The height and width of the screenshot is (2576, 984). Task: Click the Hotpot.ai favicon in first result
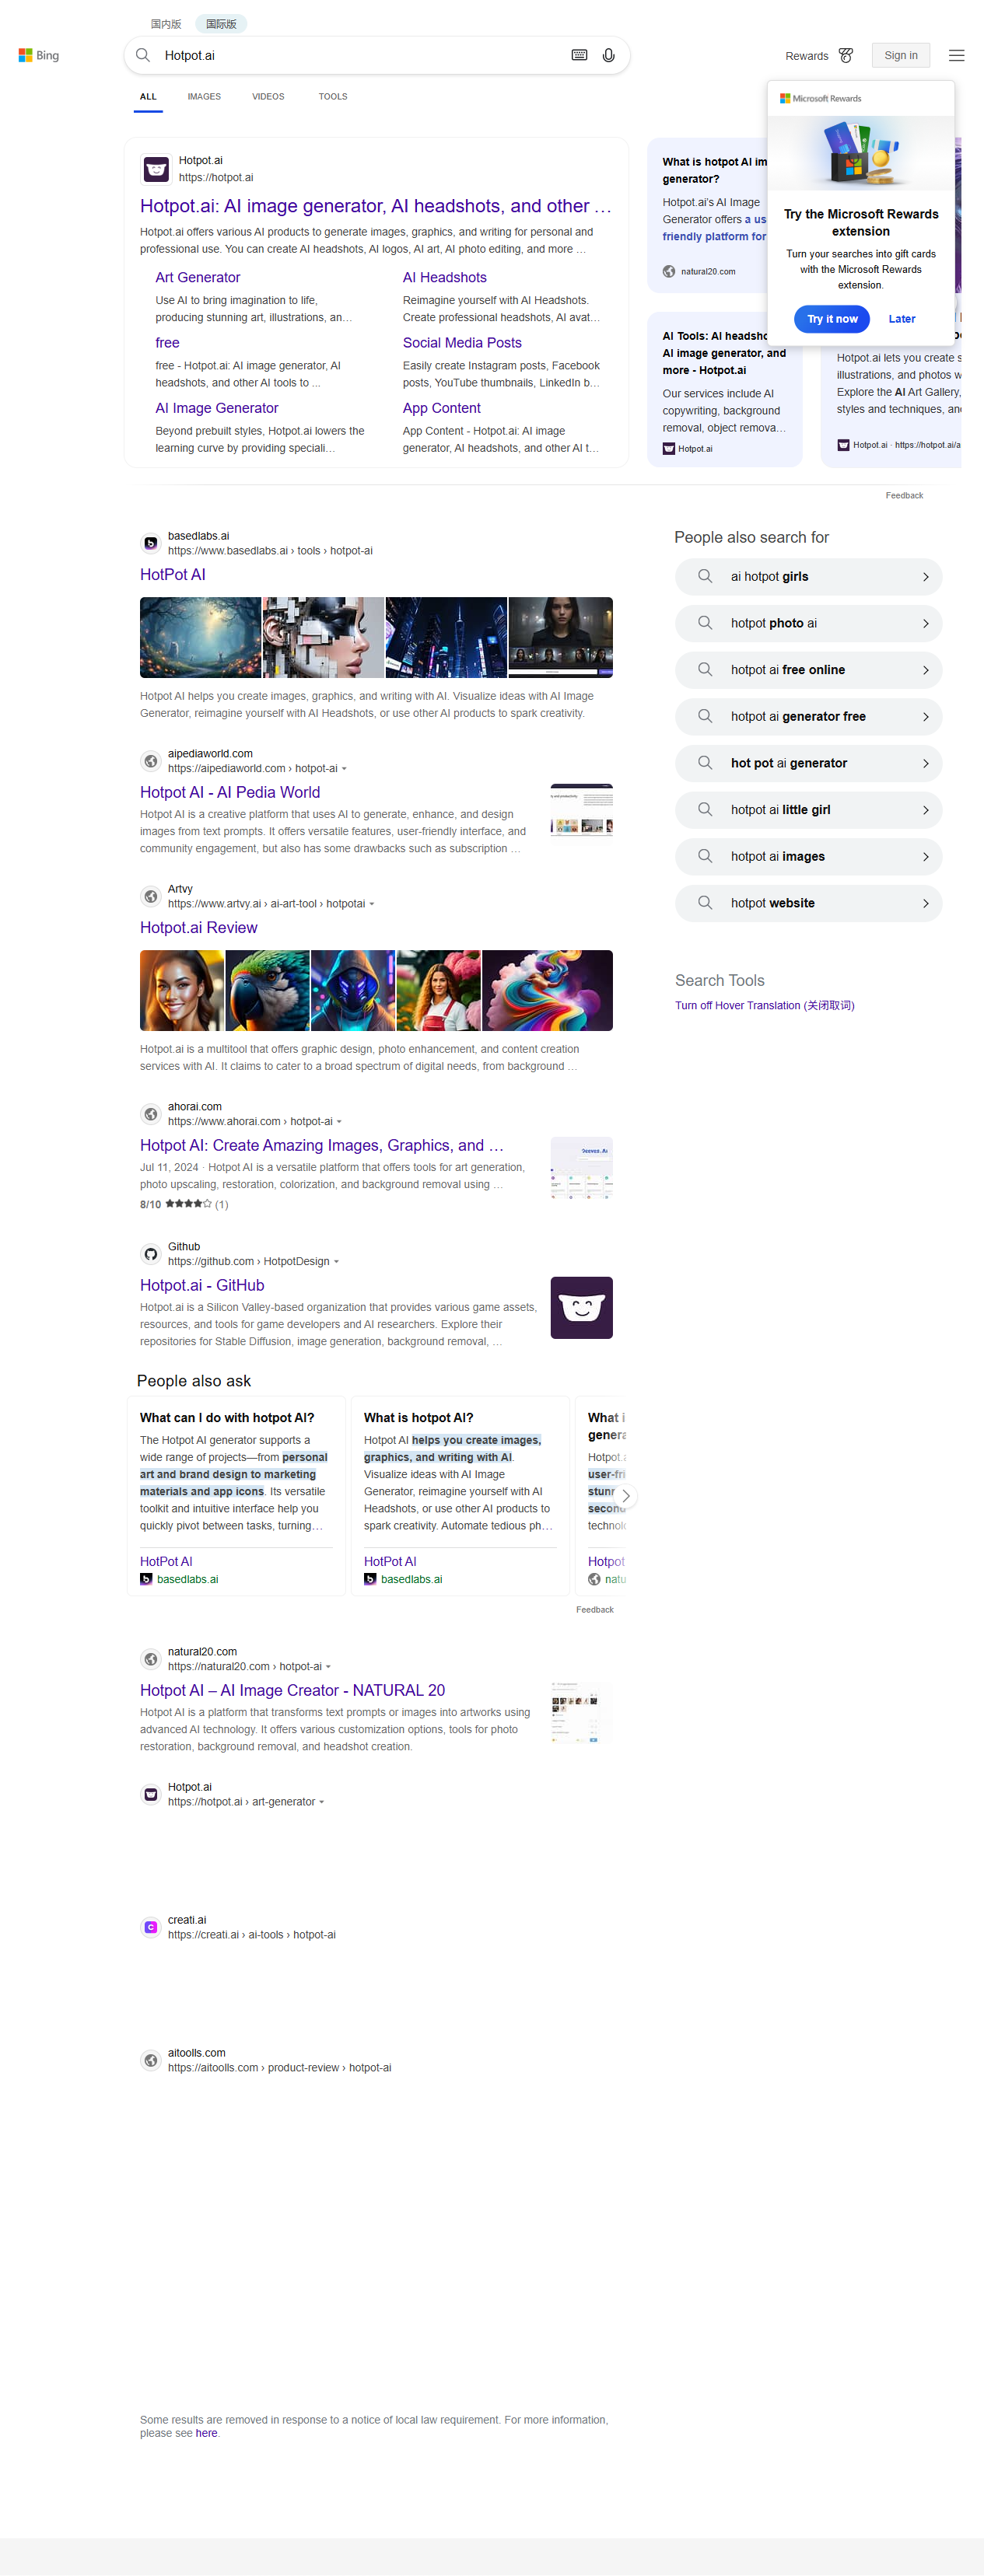[x=156, y=169]
